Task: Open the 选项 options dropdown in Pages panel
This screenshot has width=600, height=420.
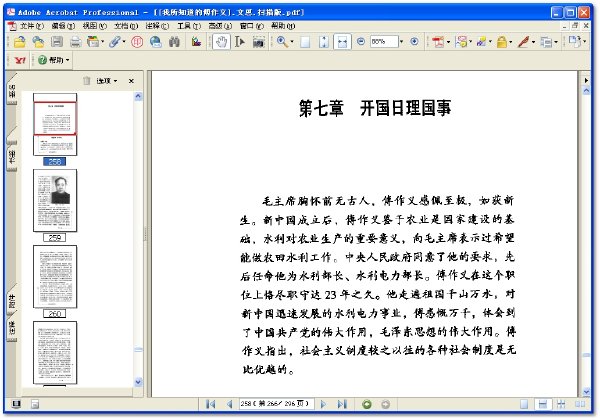Action: [x=107, y=81]
